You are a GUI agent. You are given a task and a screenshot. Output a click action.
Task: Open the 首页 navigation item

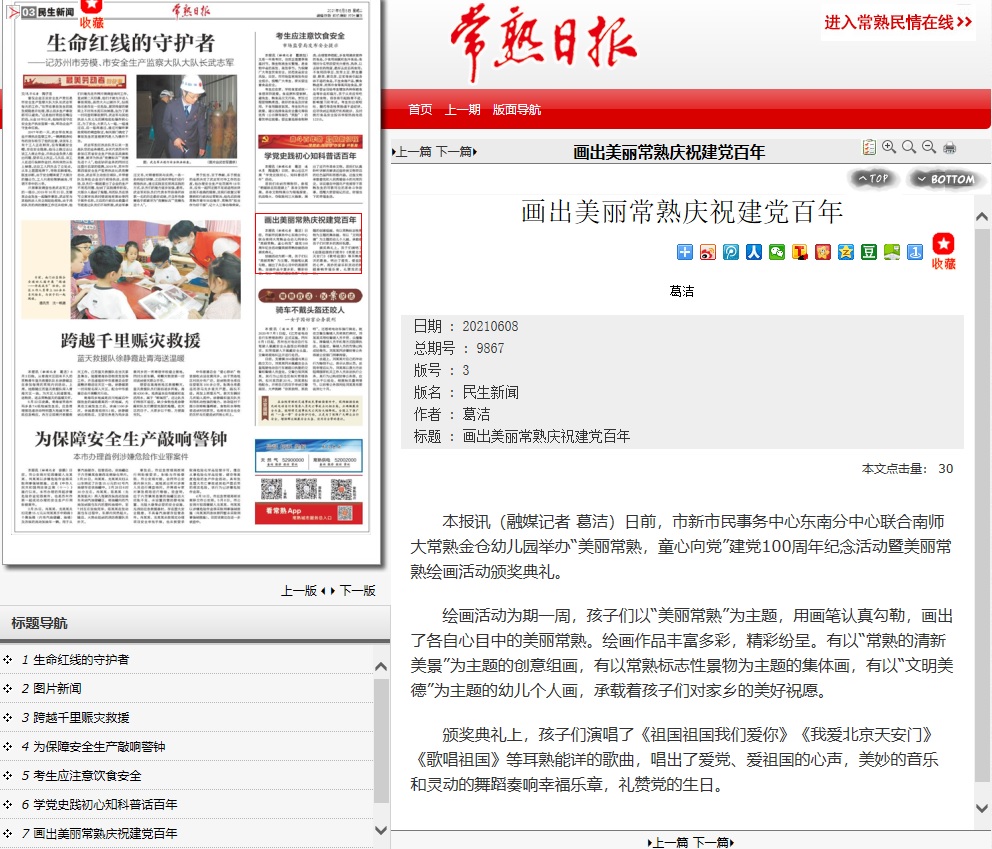(x=420, y=110)
